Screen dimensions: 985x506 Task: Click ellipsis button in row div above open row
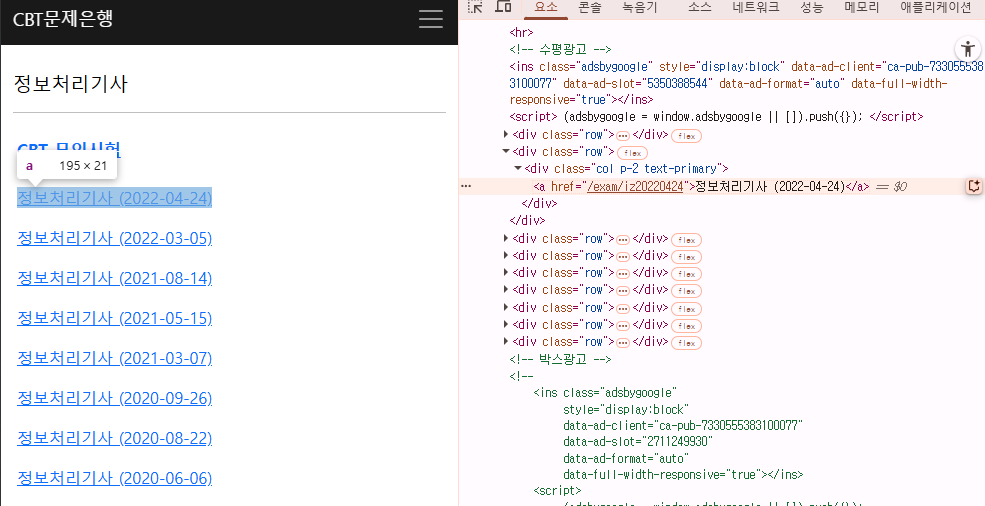tap(623, 136)
